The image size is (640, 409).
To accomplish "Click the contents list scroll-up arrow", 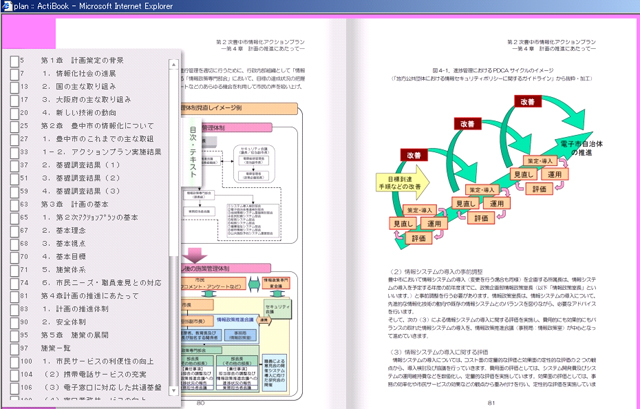I will (x=173, y=64).
